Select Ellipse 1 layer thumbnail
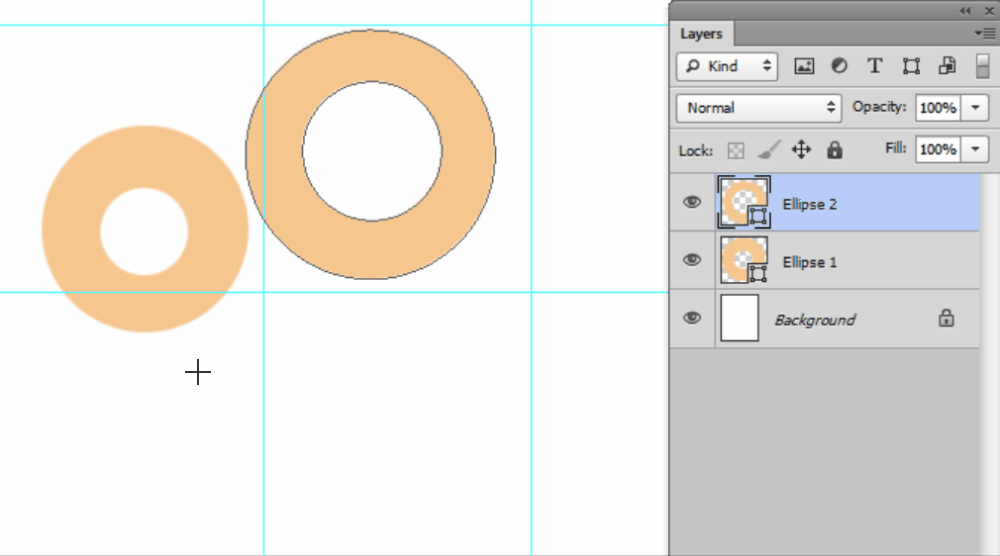This screenshot has width=1000, height=556. tap(744, 260)
